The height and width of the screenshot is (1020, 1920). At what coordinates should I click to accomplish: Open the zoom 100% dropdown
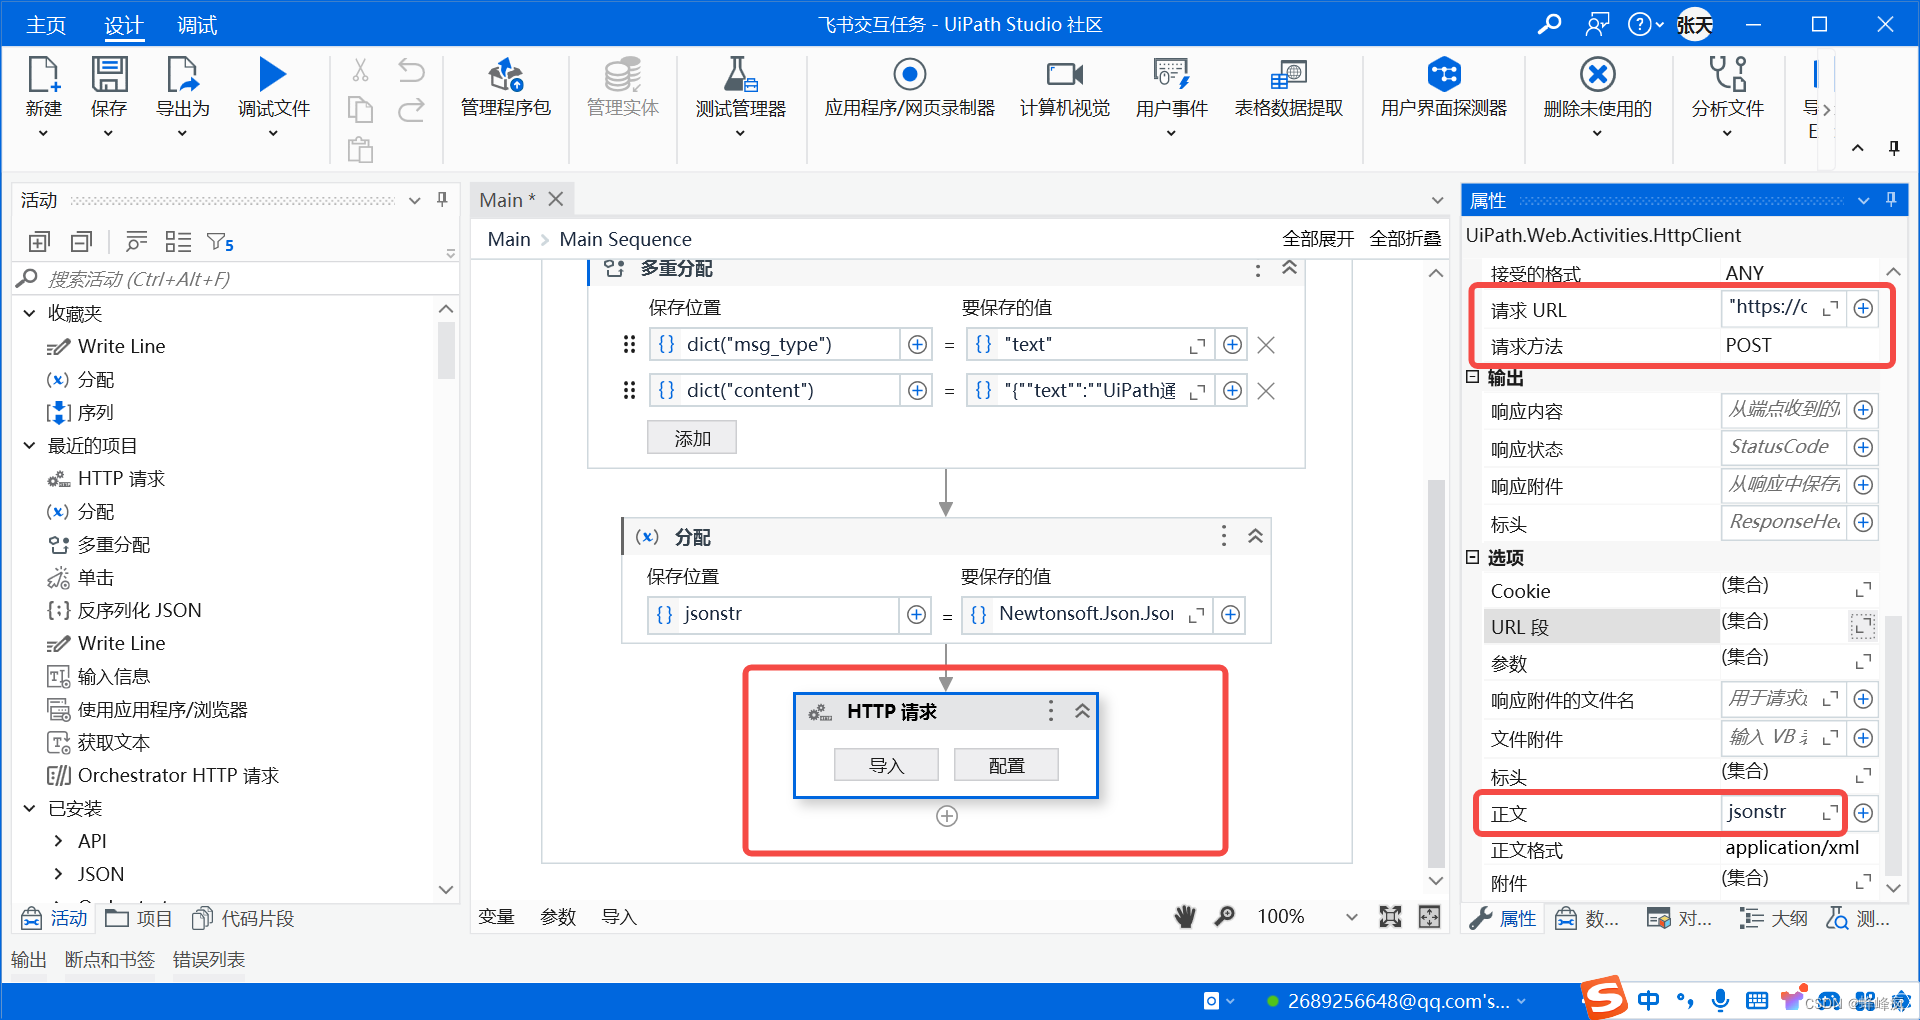pos(1351,917)
